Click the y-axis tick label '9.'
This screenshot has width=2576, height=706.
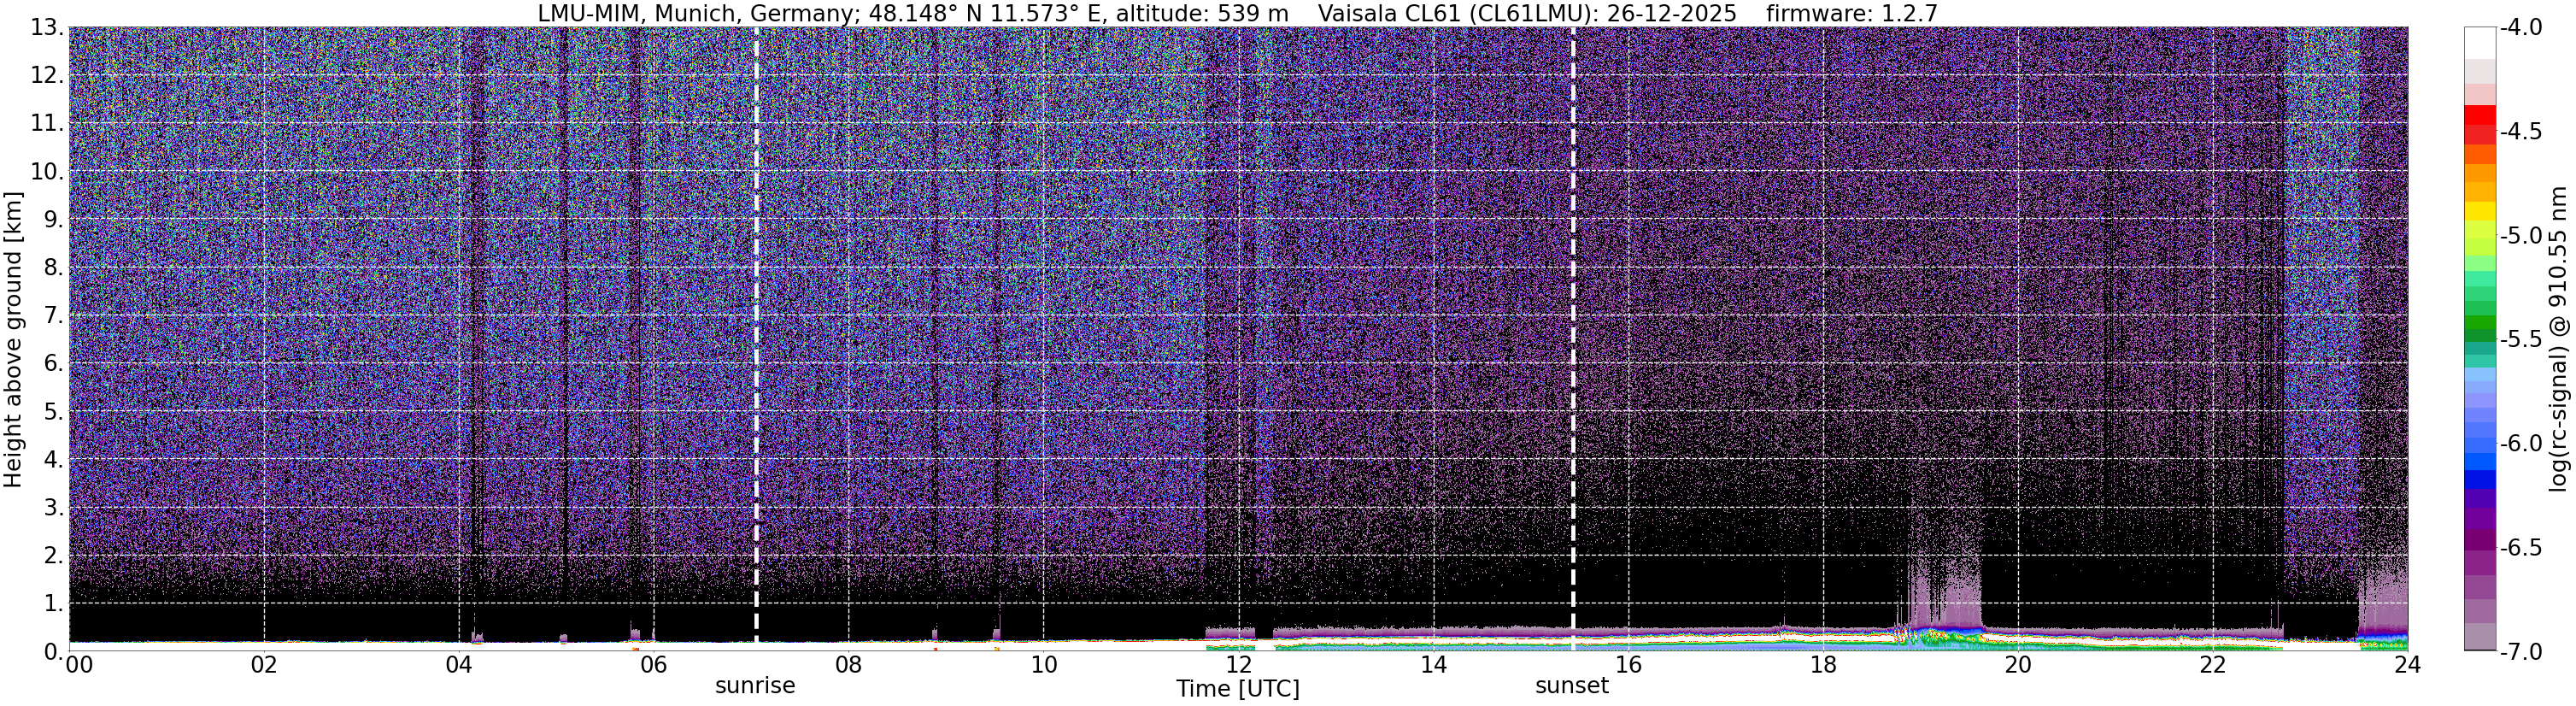[x=54, y=220]
